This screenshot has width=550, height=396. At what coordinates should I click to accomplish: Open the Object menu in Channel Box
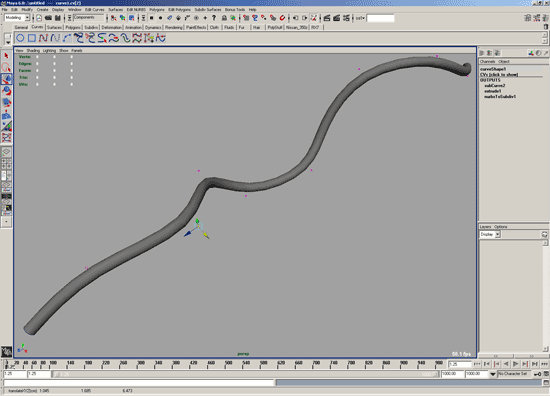(504, 61)
